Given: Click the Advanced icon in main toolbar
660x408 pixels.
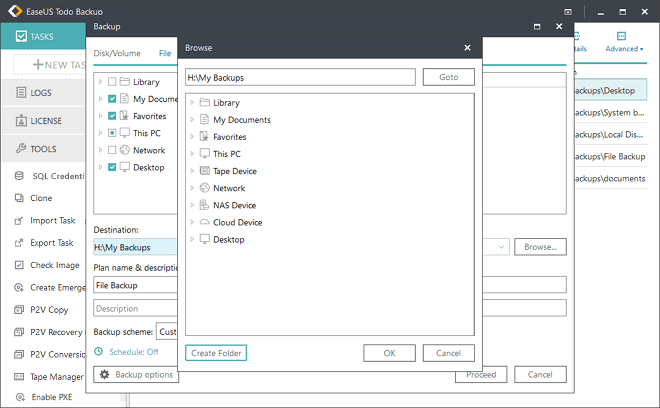Looking at the screenshot, I should click(621, 36).
